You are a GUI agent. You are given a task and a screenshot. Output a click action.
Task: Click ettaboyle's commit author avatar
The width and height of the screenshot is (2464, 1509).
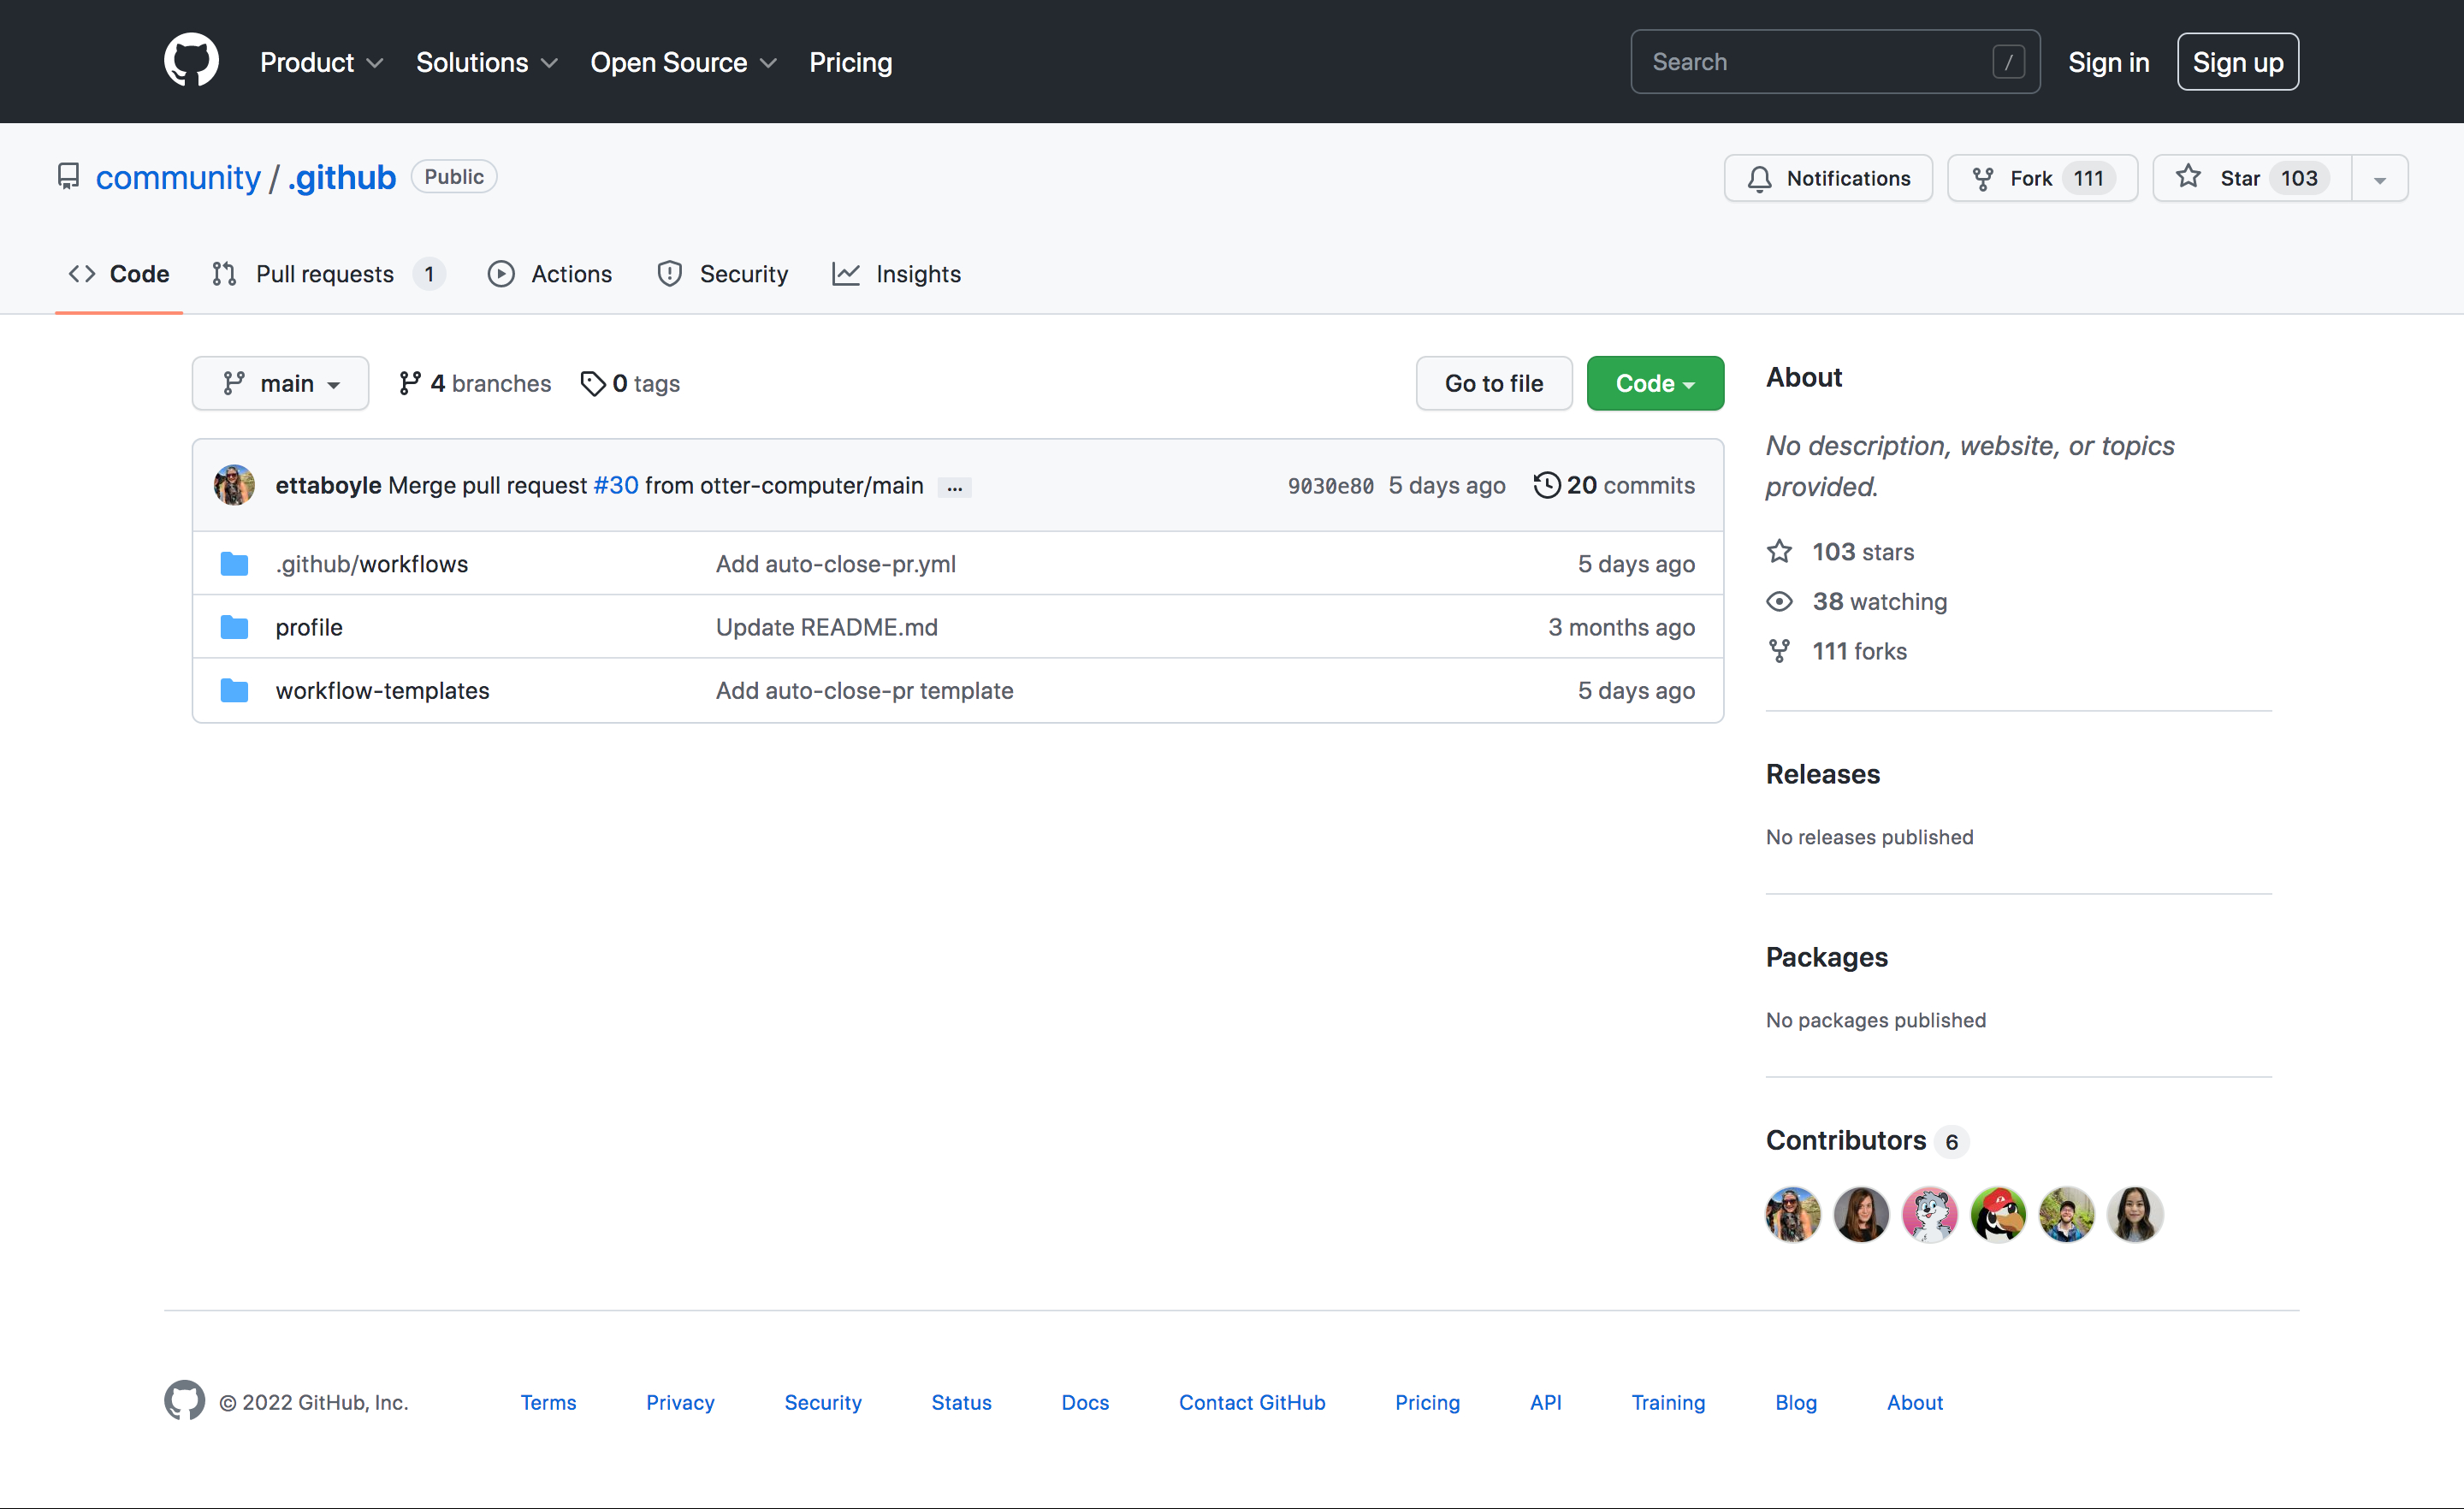234,485
